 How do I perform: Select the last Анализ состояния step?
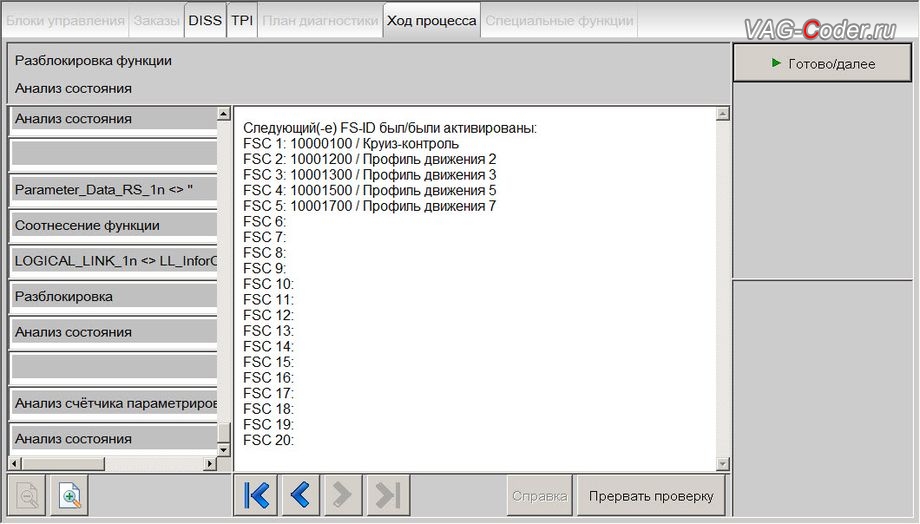click(114, 438)
